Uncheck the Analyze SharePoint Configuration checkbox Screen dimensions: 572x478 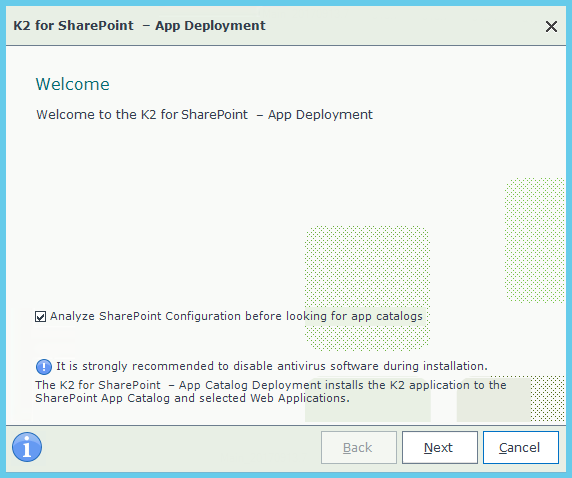click(x=40, y=316)
